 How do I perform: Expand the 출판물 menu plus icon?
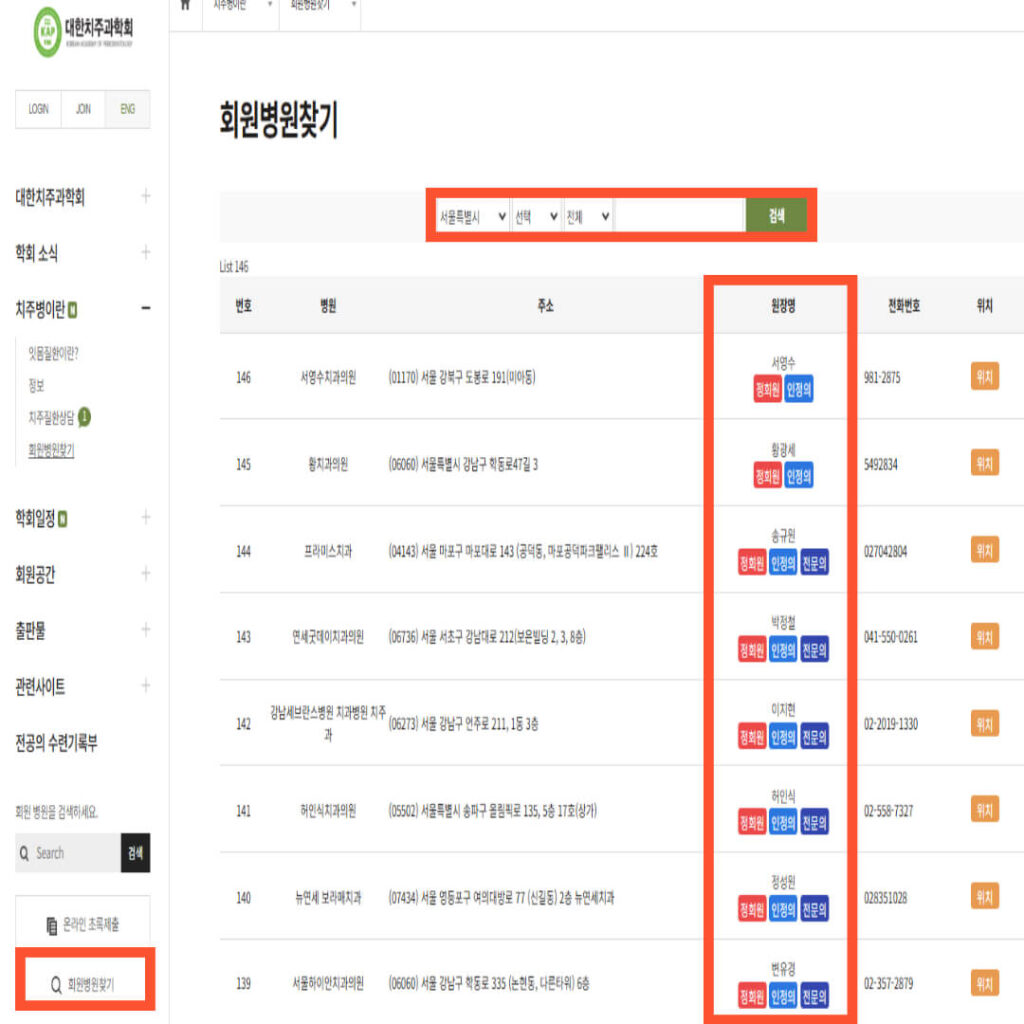click(146, 630)
